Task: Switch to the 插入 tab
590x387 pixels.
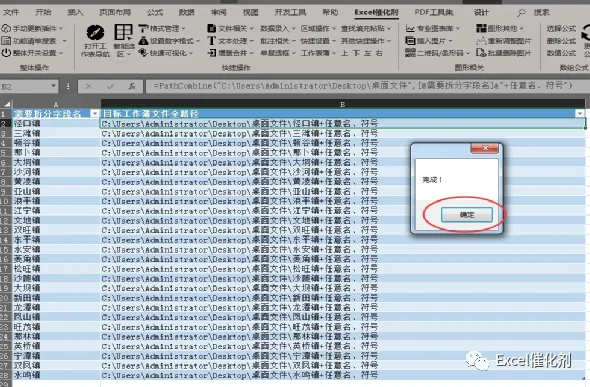Action: coord(75,12)
